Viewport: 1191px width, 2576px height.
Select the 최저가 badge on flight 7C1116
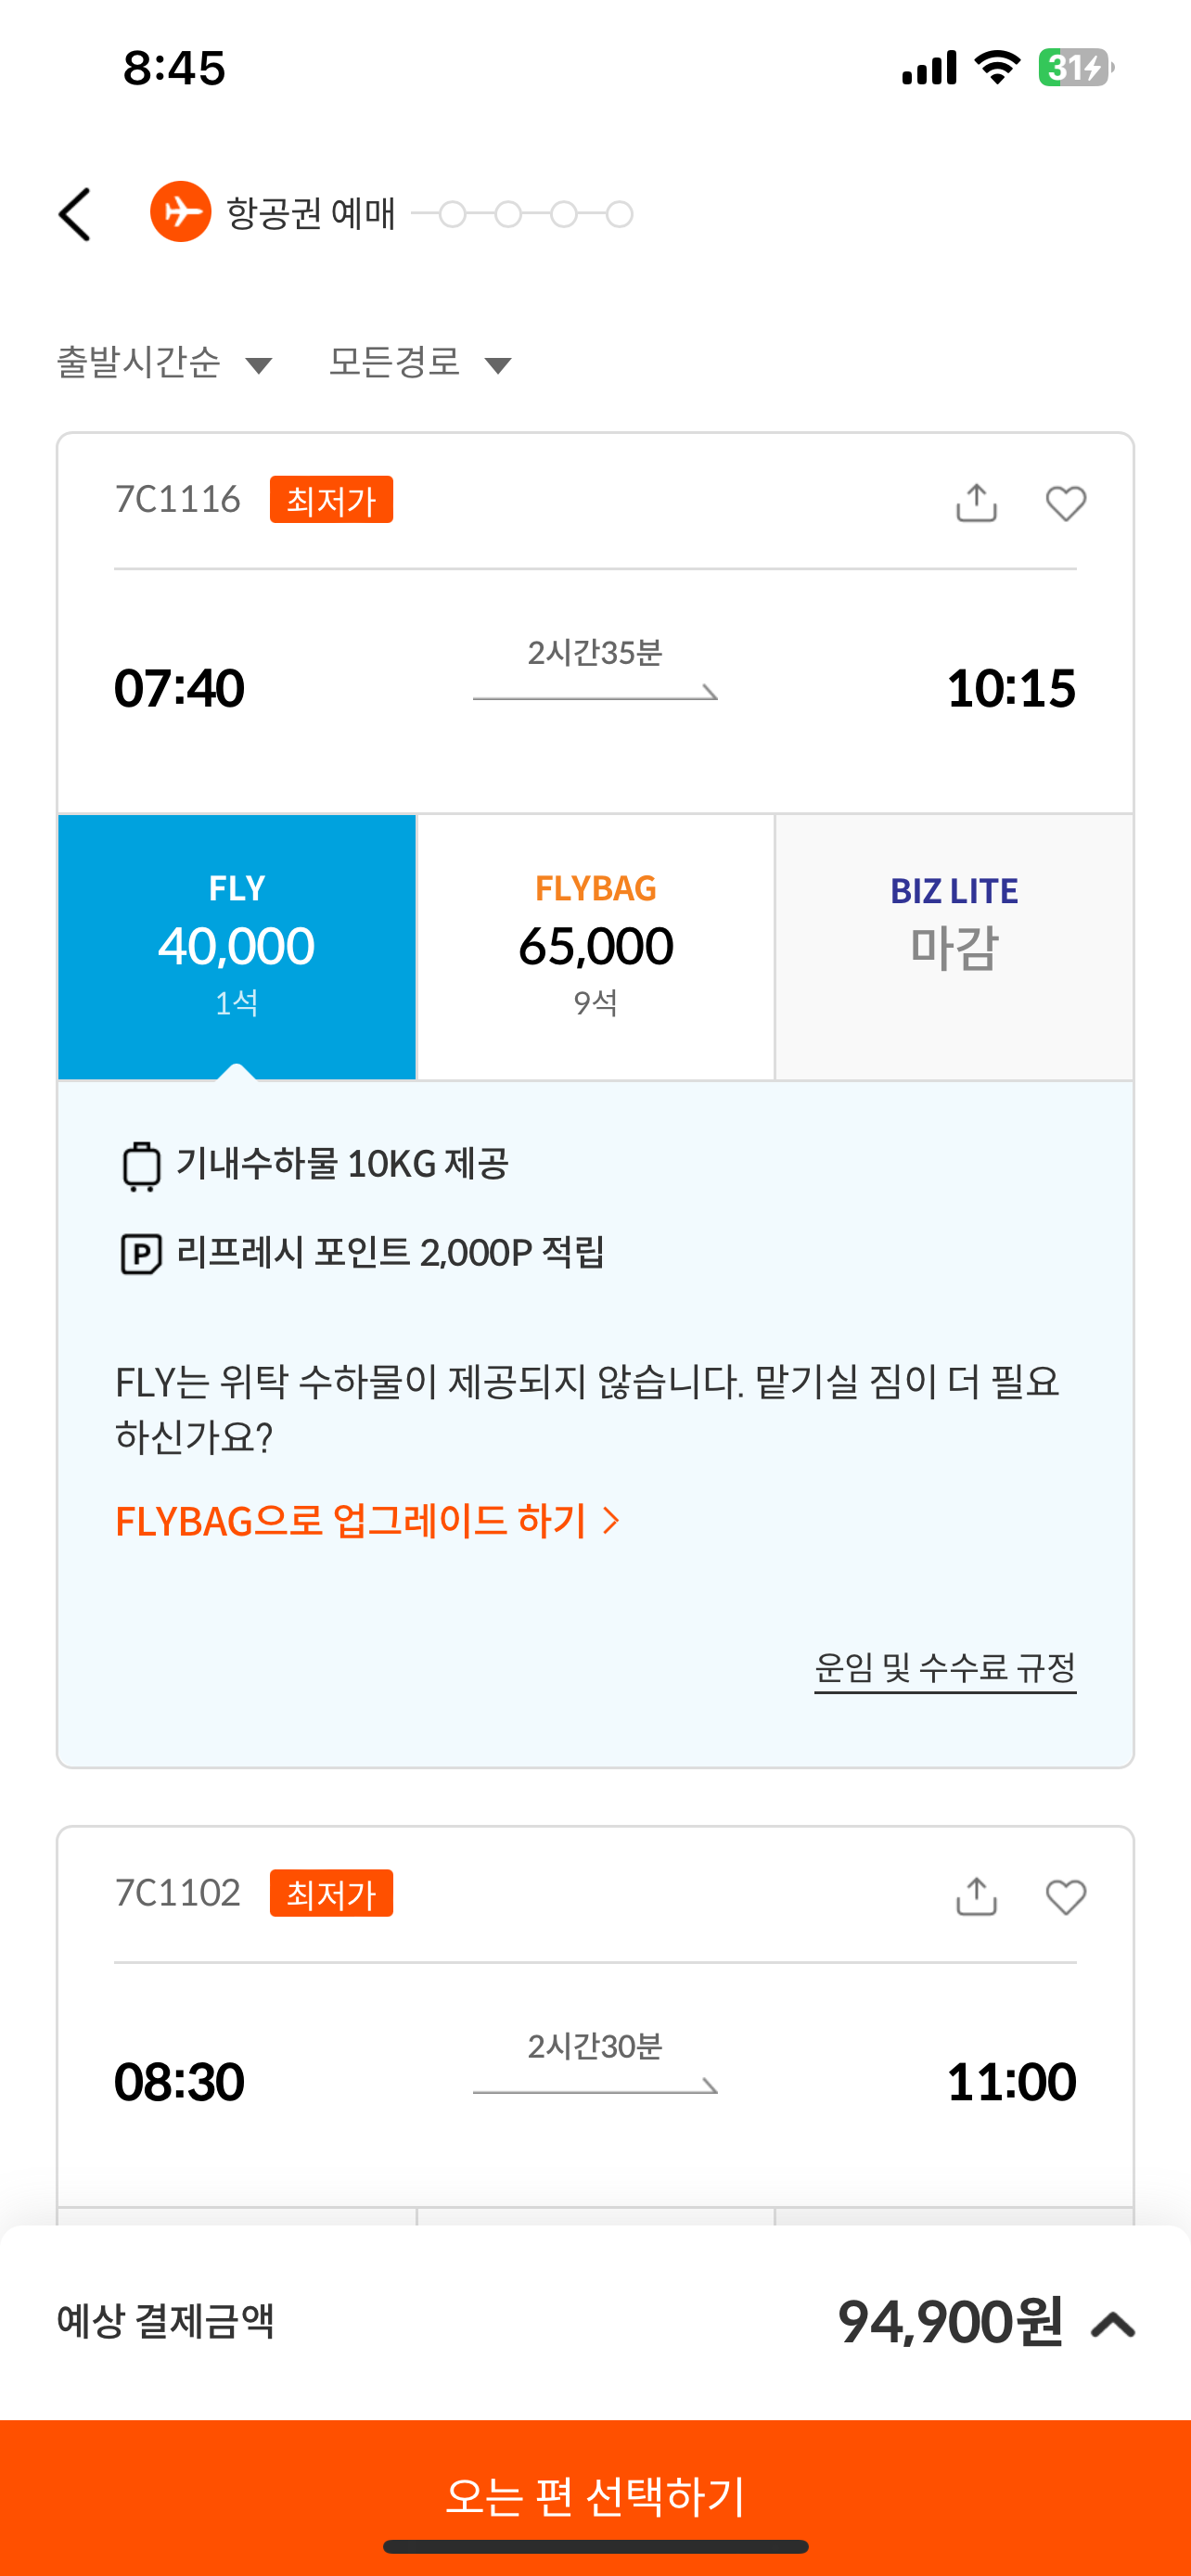[x=332, y=499]
